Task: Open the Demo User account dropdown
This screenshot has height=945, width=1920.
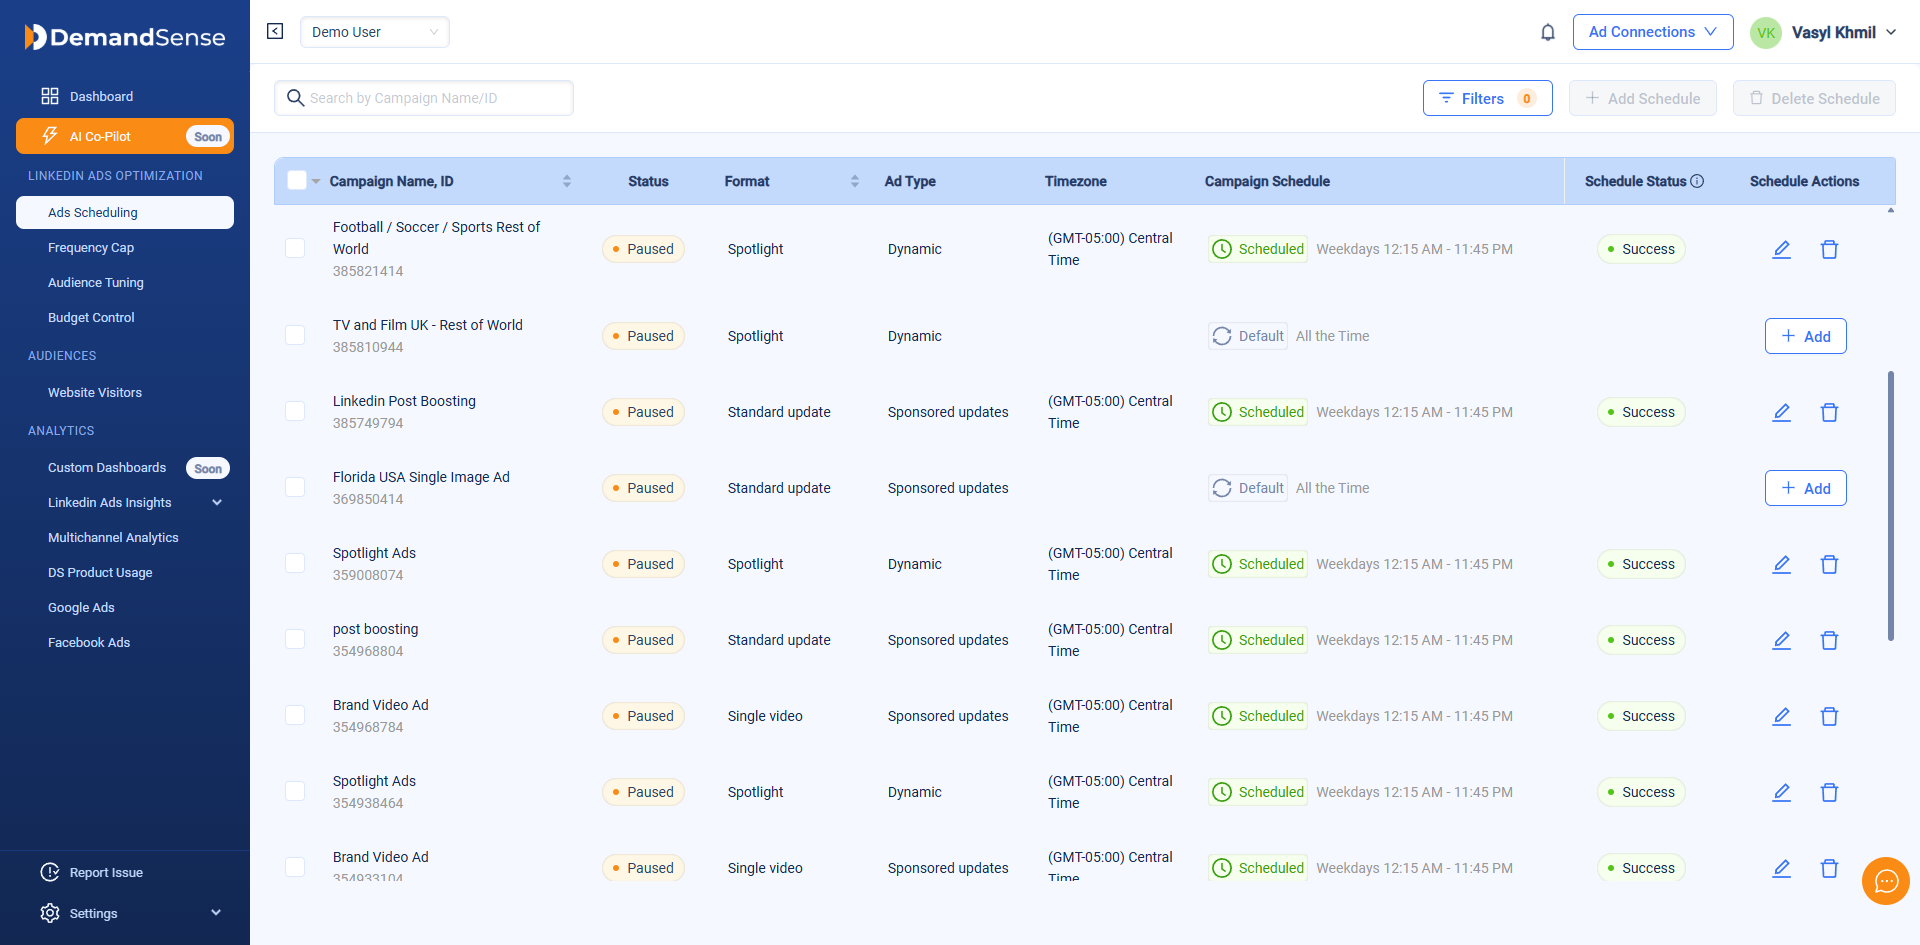Action: (374, 32)
